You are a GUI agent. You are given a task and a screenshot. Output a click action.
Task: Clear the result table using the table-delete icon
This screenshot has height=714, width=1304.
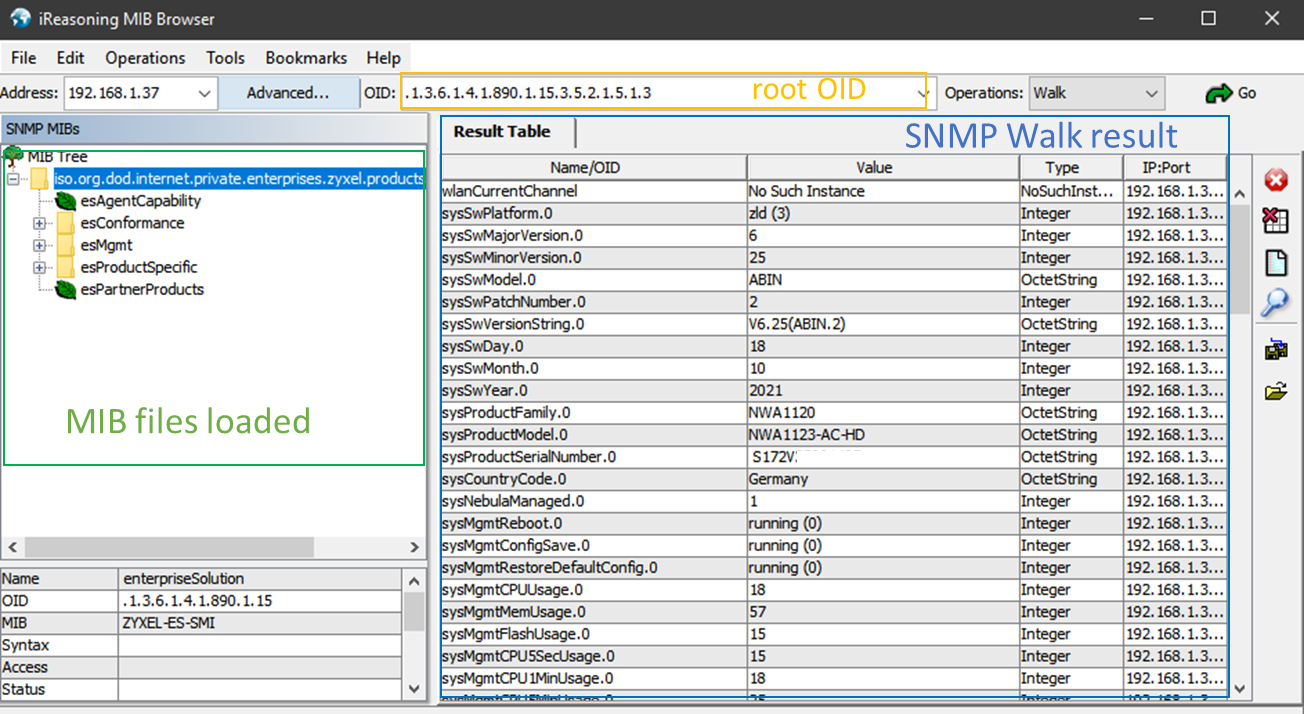pos(1275,221)
